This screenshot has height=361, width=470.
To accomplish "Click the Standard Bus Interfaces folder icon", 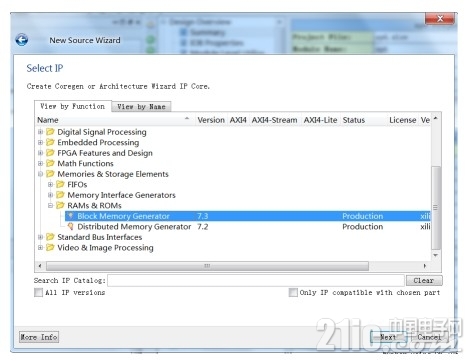I will 50,237.
